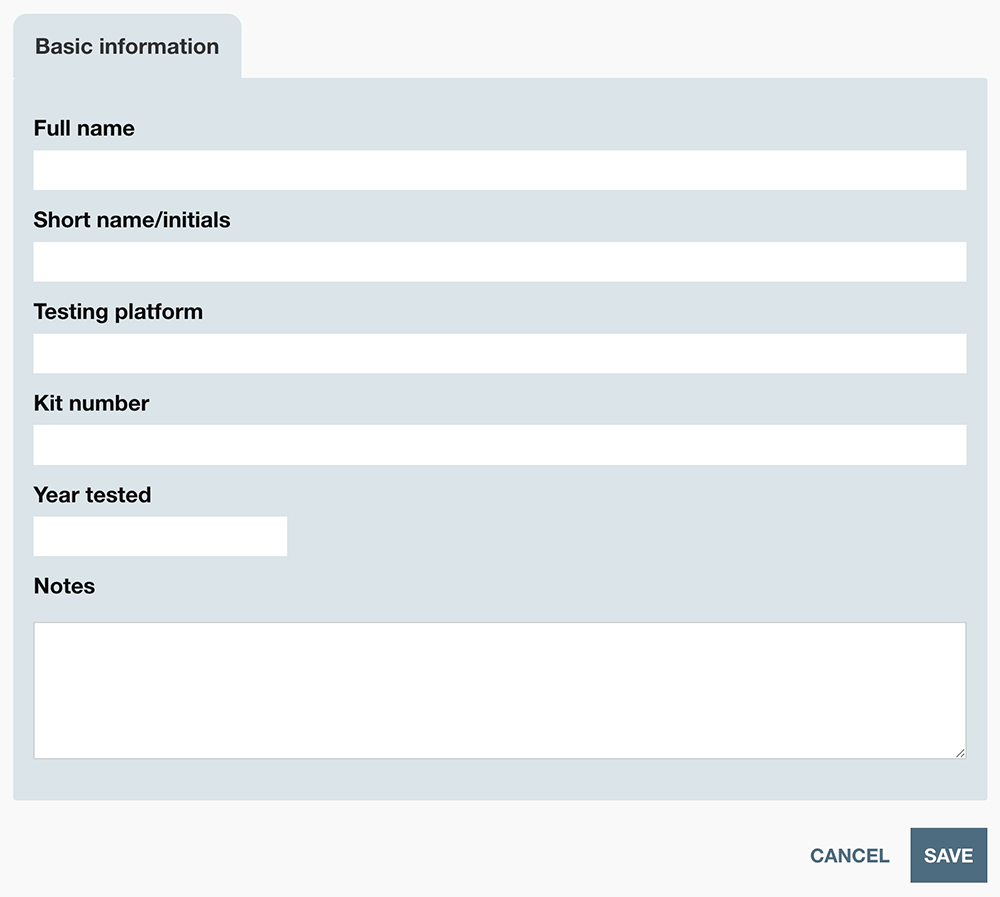
Task: Choose CANCEL in the bottom action bar
Action: click(849, 855)
